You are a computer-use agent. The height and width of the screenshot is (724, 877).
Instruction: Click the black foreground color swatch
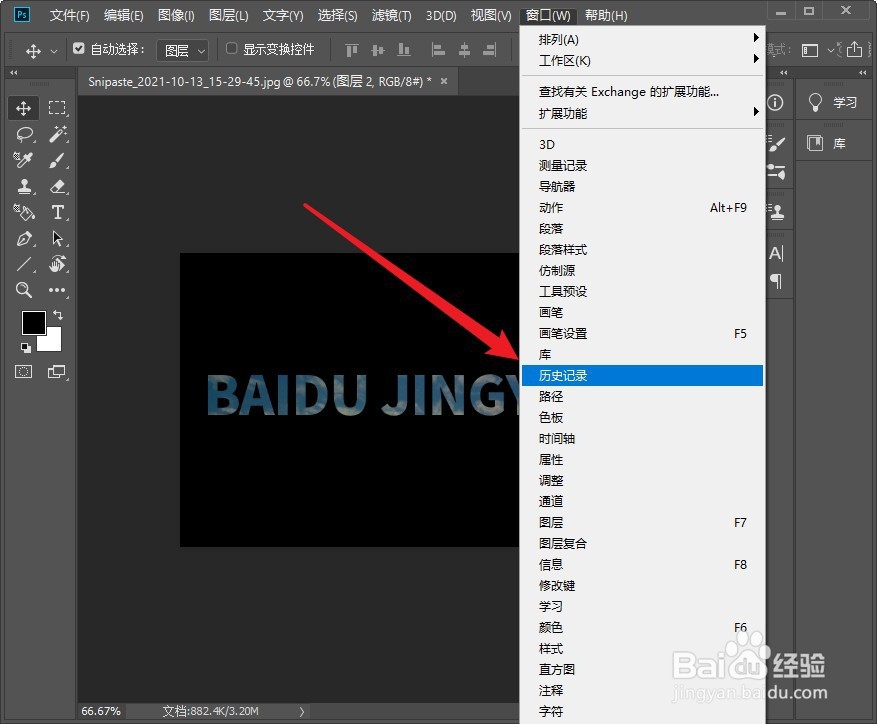[32, 322]
